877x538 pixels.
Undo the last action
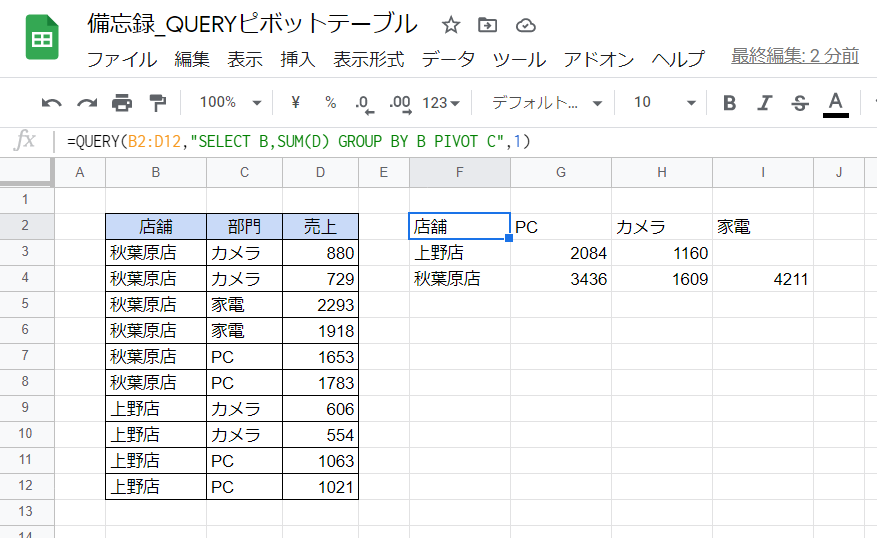(x=51, y=103)
